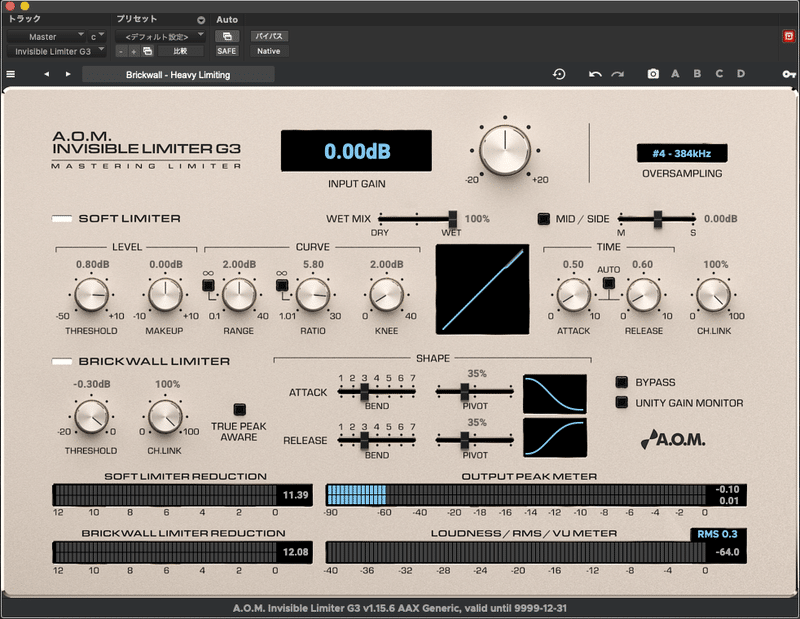Click preset copy icon beside plus
The height and width of the screenshot is (619, 800).
coord(147,51)
